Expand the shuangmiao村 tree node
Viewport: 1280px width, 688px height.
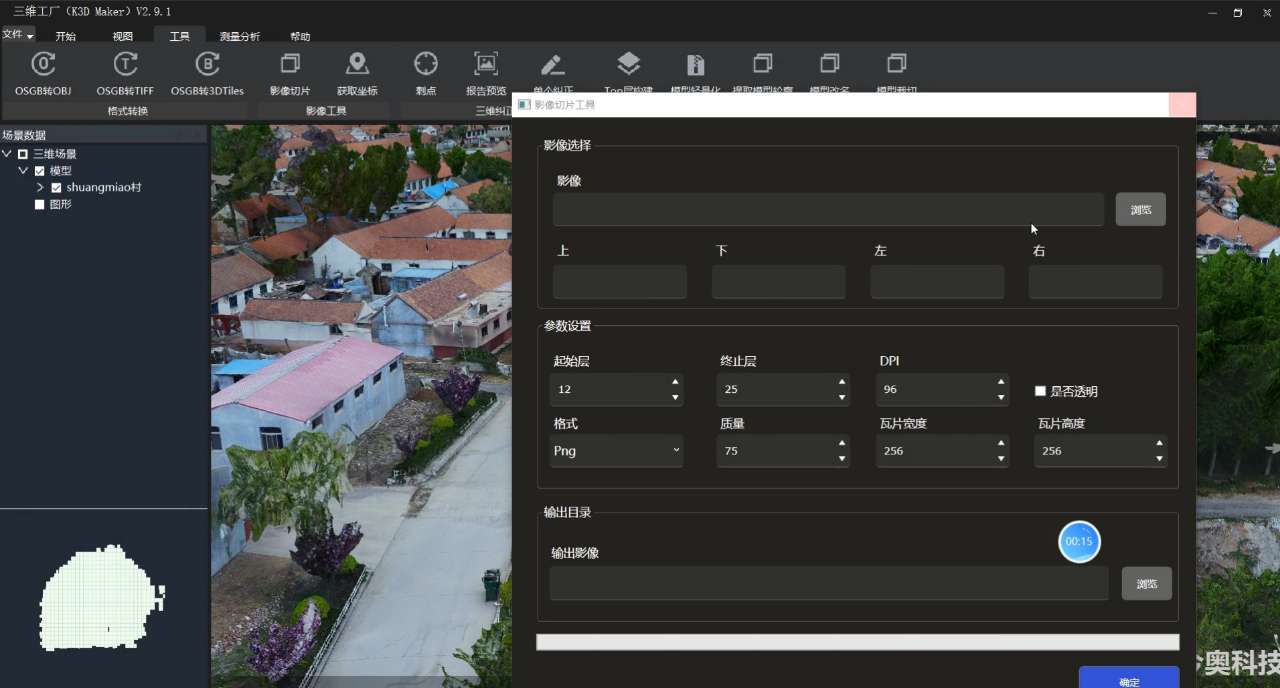[40, 188]
